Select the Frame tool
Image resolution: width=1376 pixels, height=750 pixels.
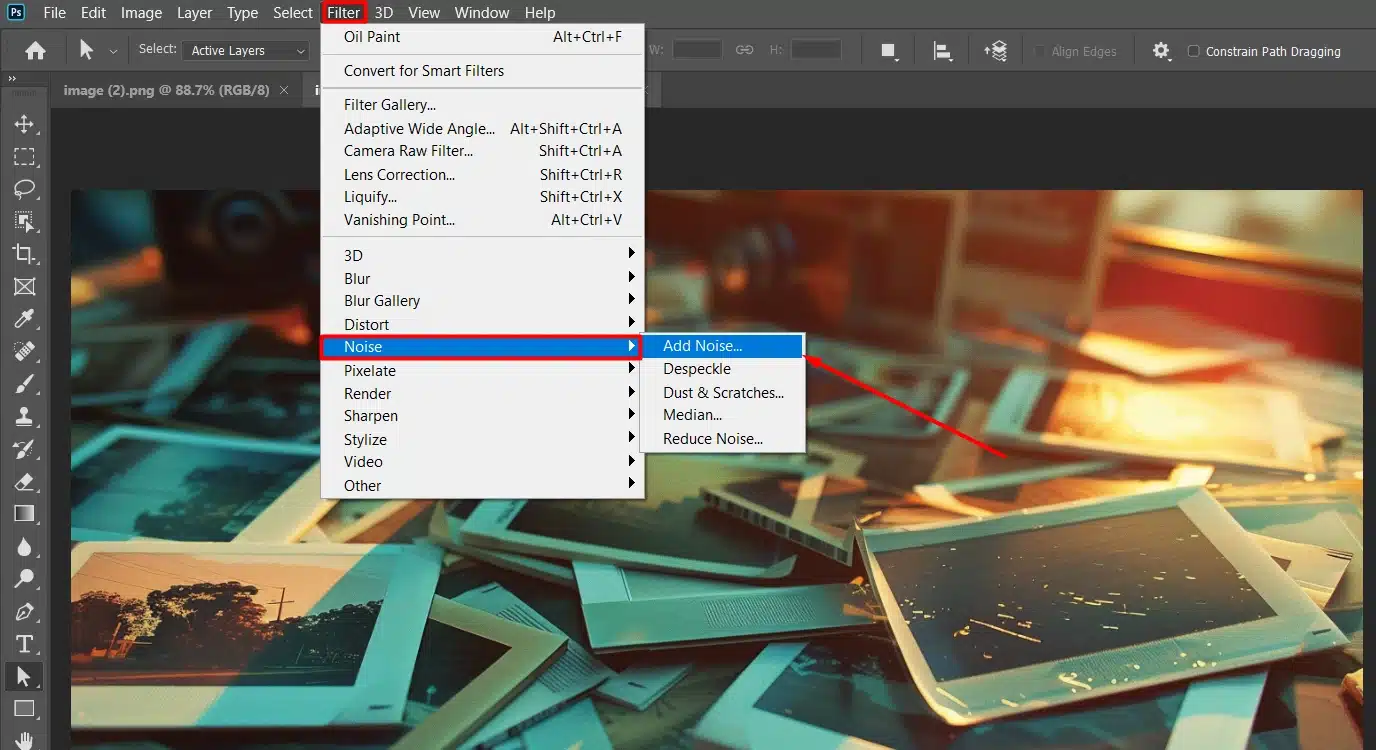[24, 287]
